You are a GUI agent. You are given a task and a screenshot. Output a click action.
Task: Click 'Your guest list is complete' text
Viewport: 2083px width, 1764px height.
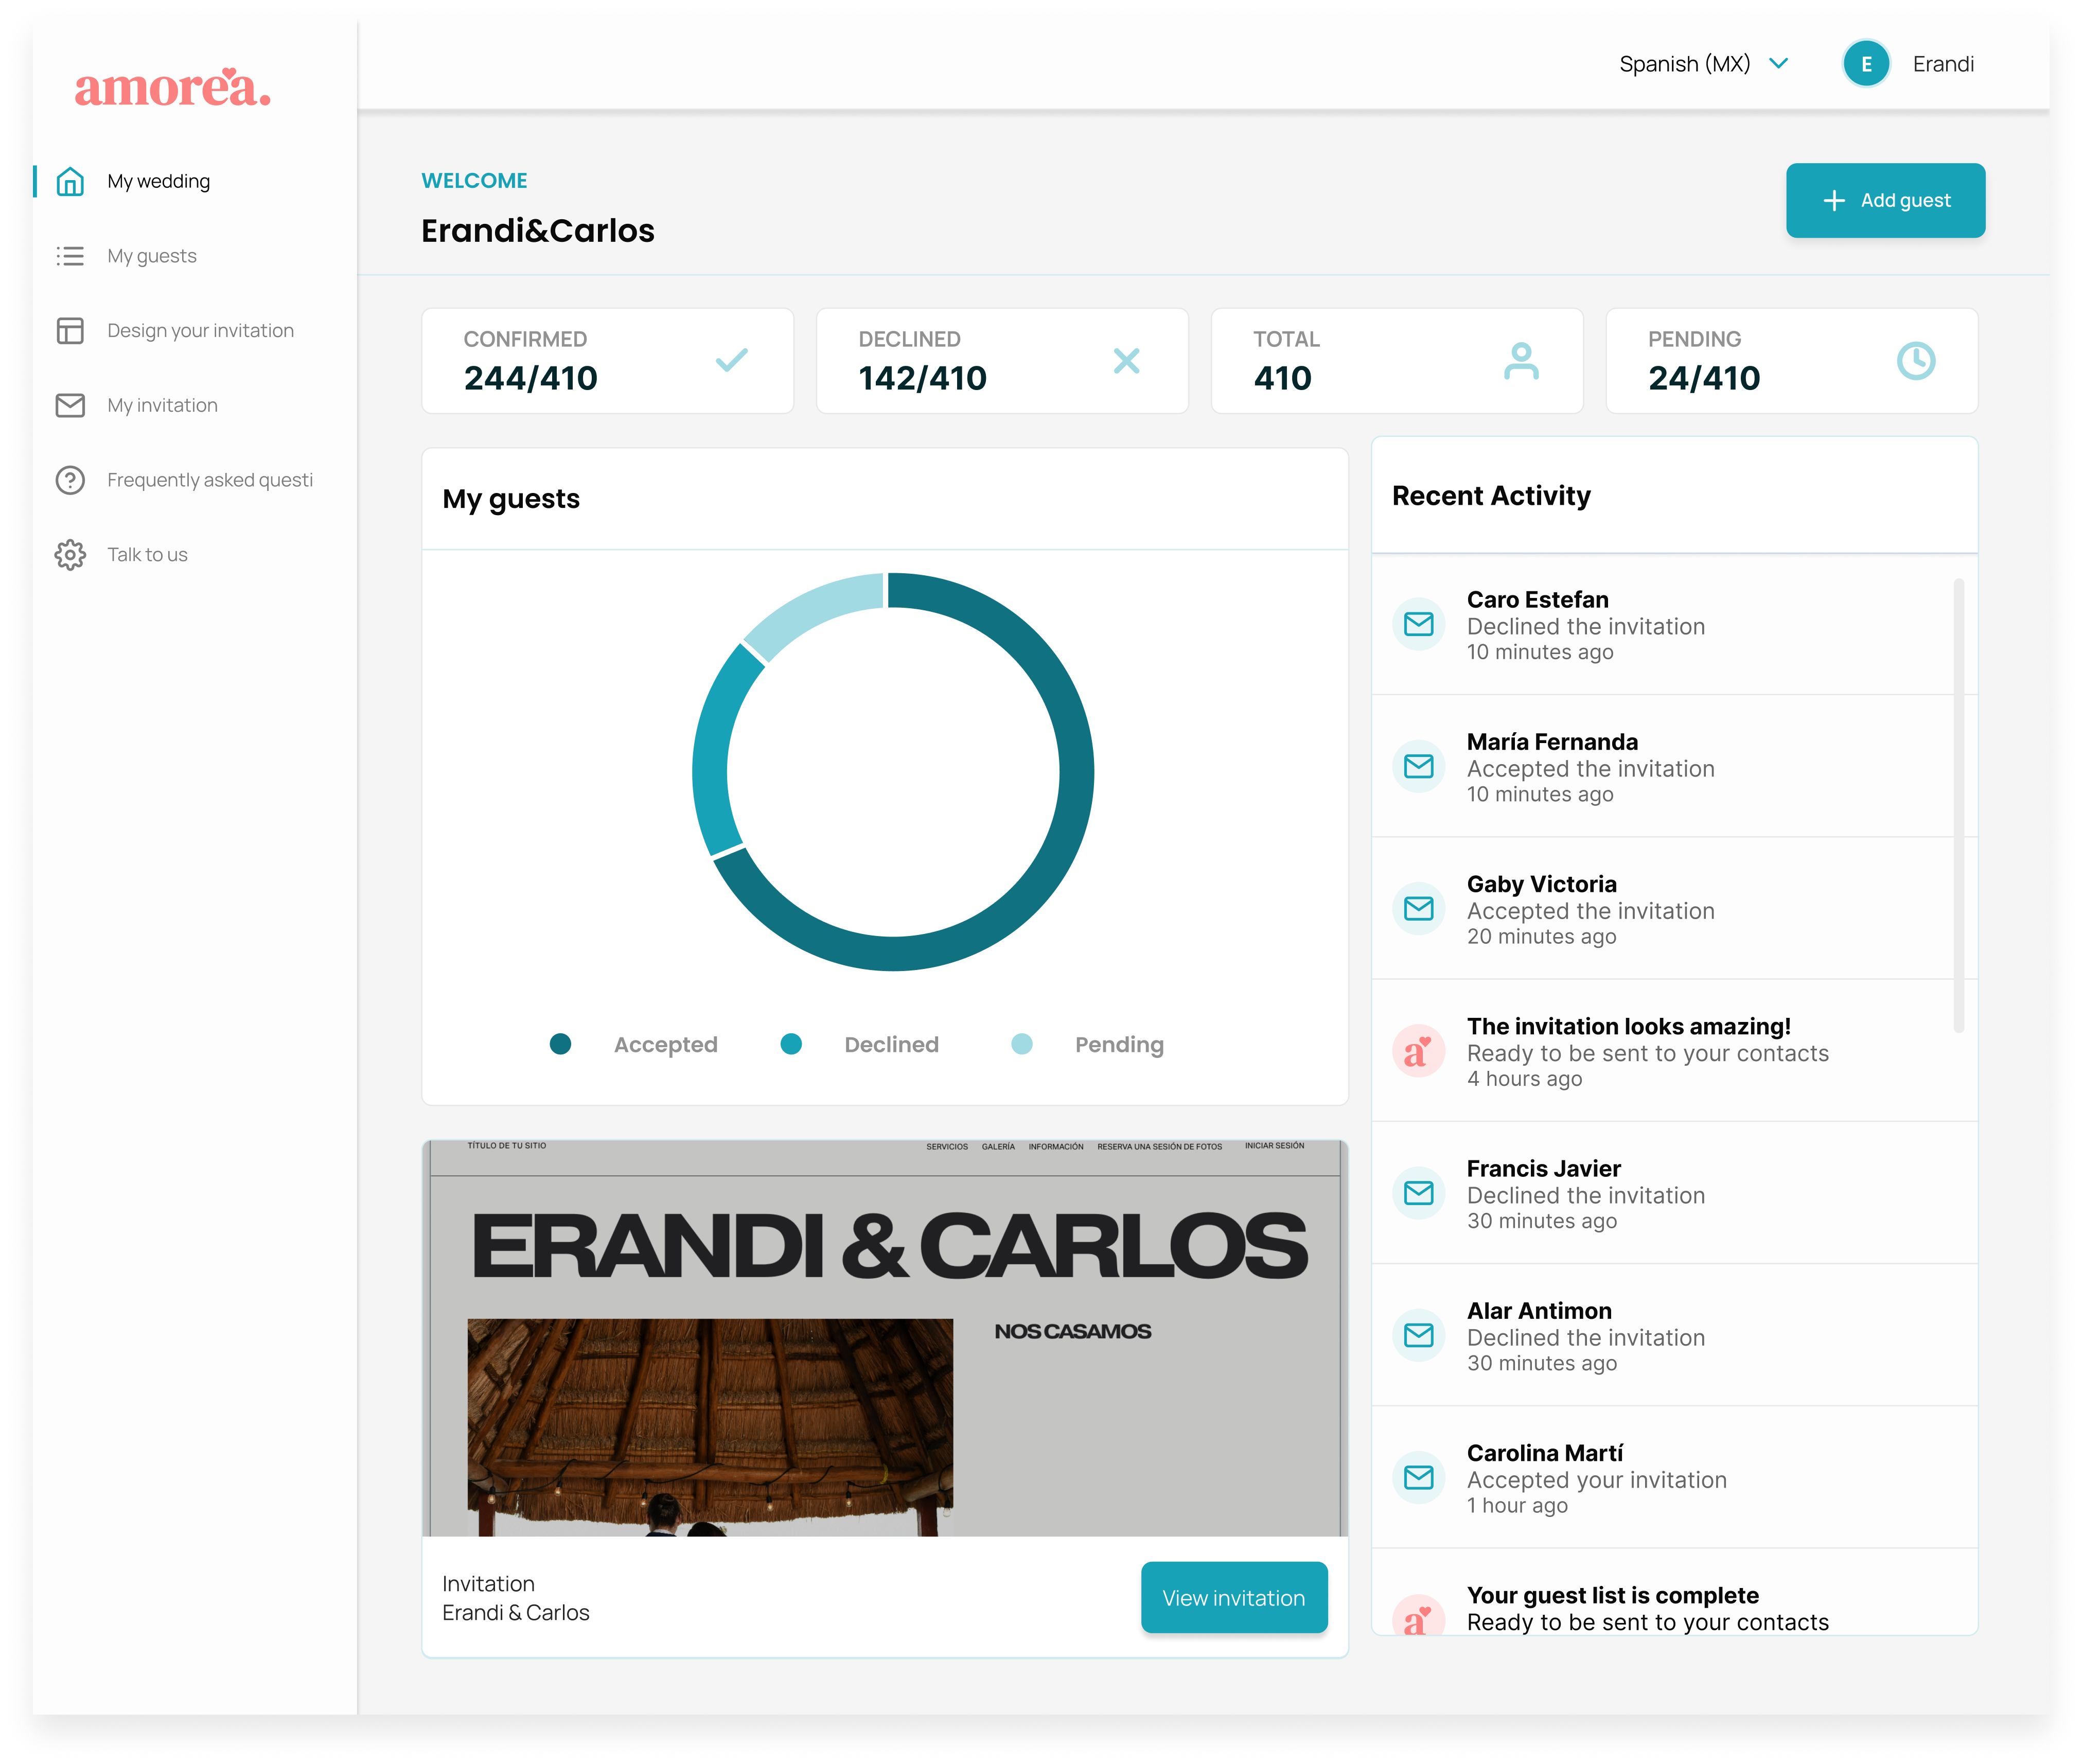[1613, 1596]
